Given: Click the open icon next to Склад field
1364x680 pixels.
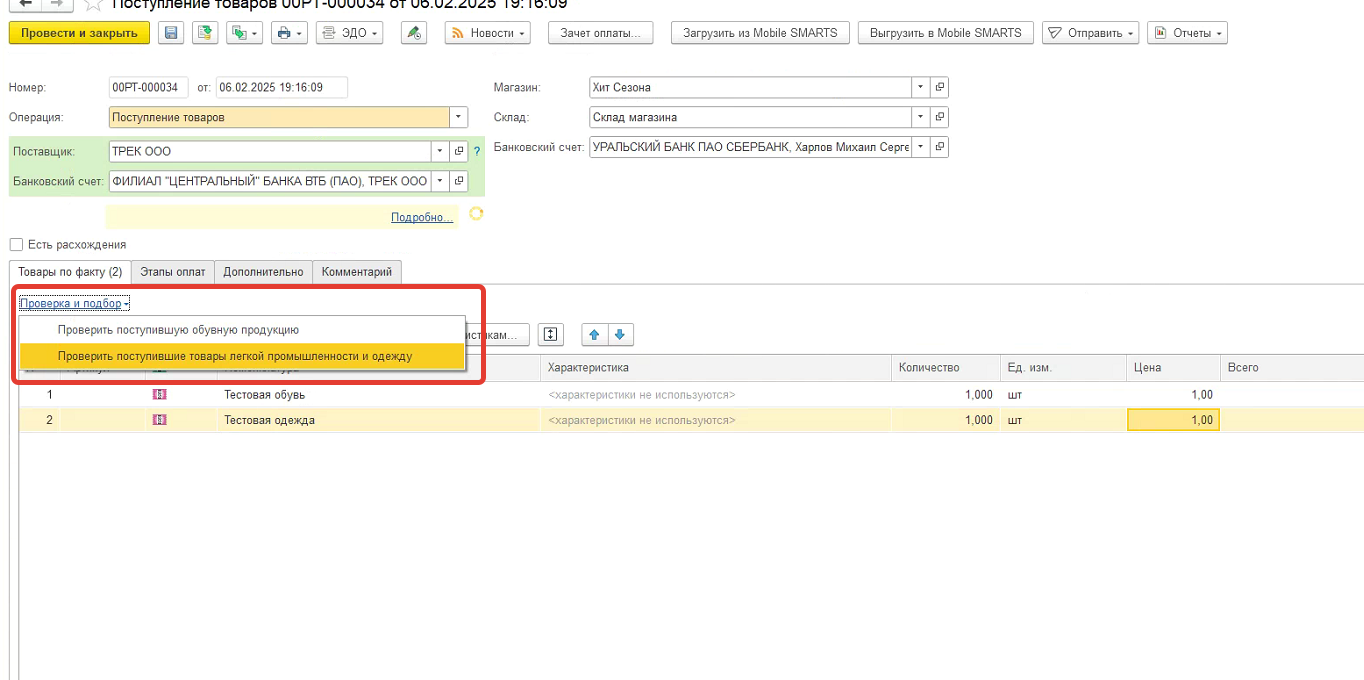Looking at the screenshot, I should [x=939, y=117].
